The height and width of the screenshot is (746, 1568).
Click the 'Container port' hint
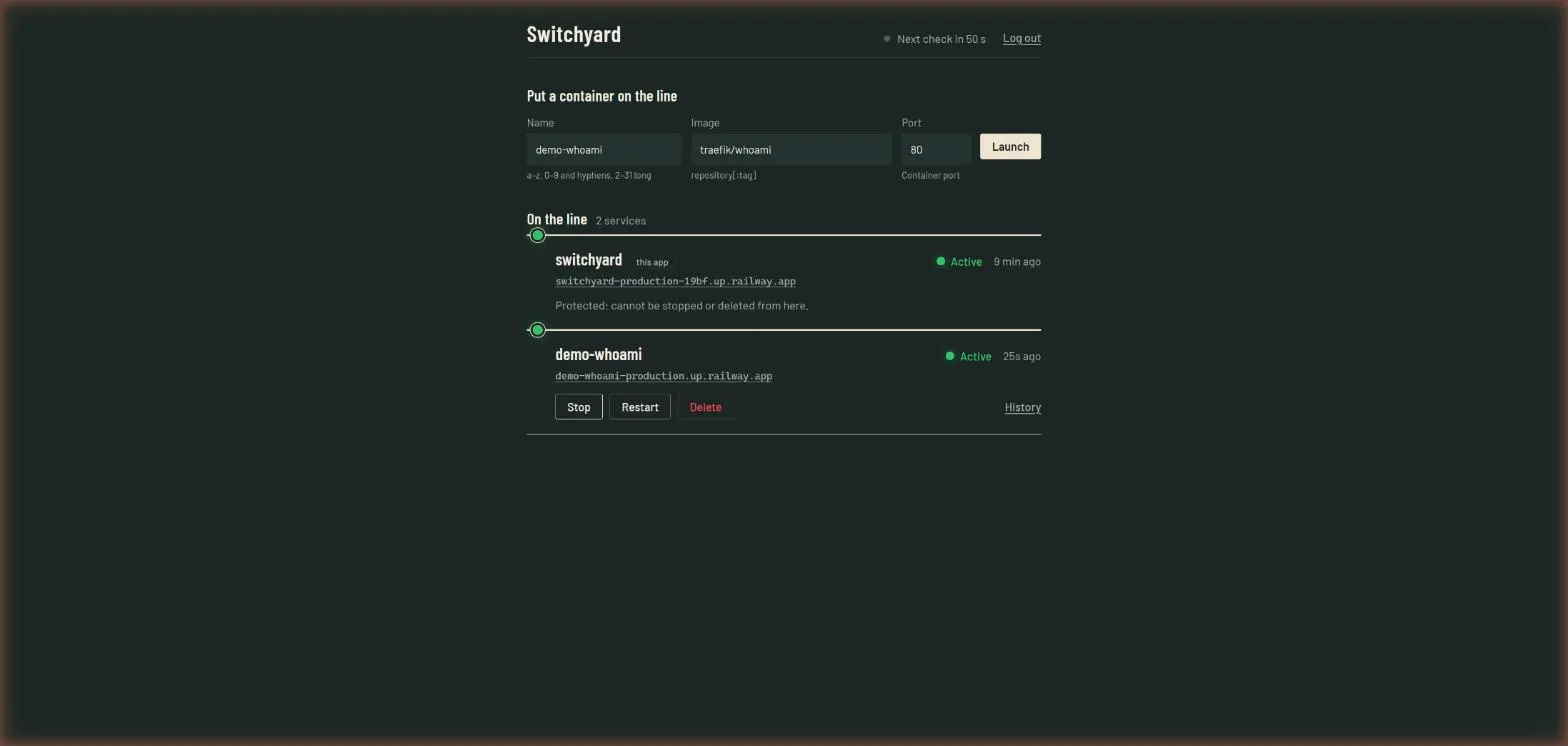931,175
